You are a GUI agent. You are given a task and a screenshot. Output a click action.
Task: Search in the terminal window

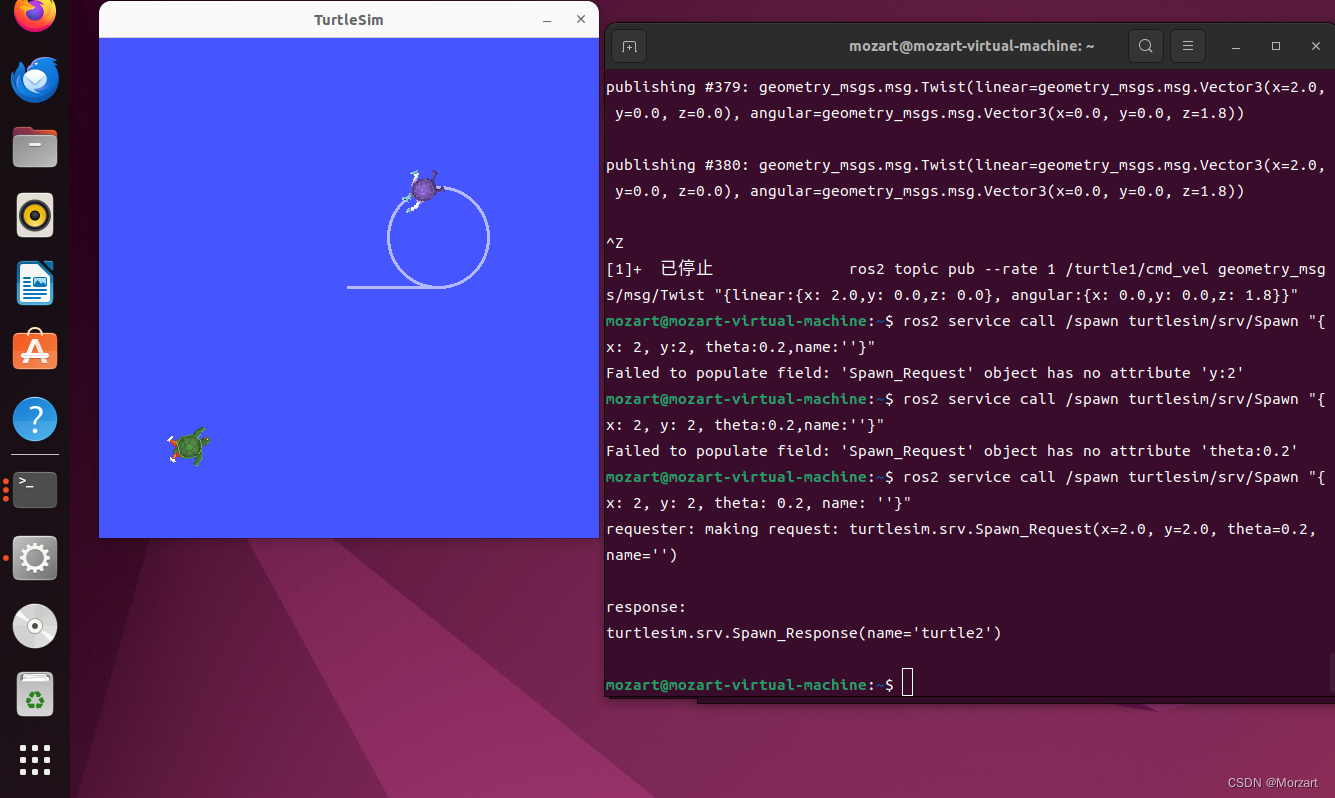[1146, 46]
